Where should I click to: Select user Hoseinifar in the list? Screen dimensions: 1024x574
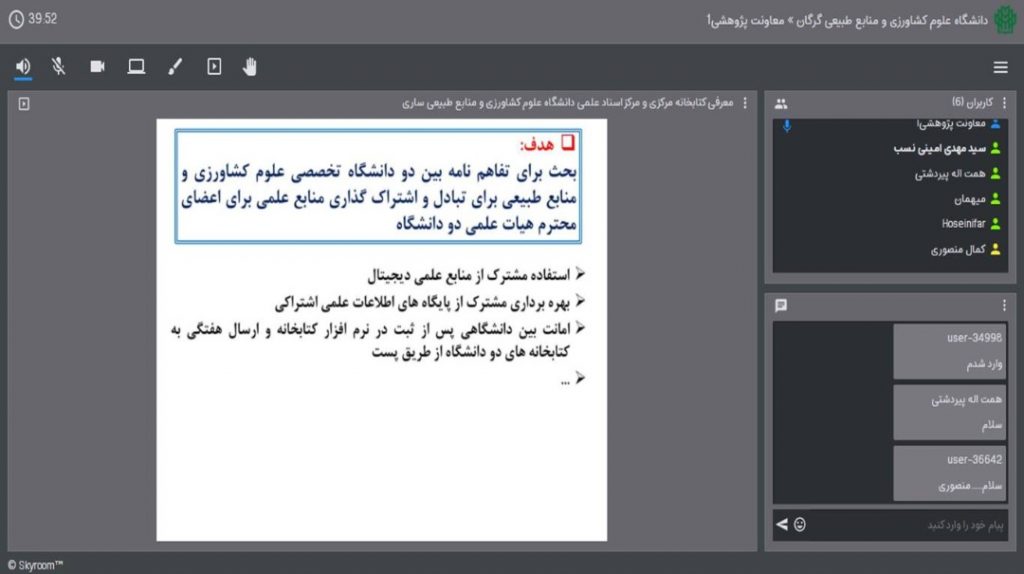coord(964,223)
